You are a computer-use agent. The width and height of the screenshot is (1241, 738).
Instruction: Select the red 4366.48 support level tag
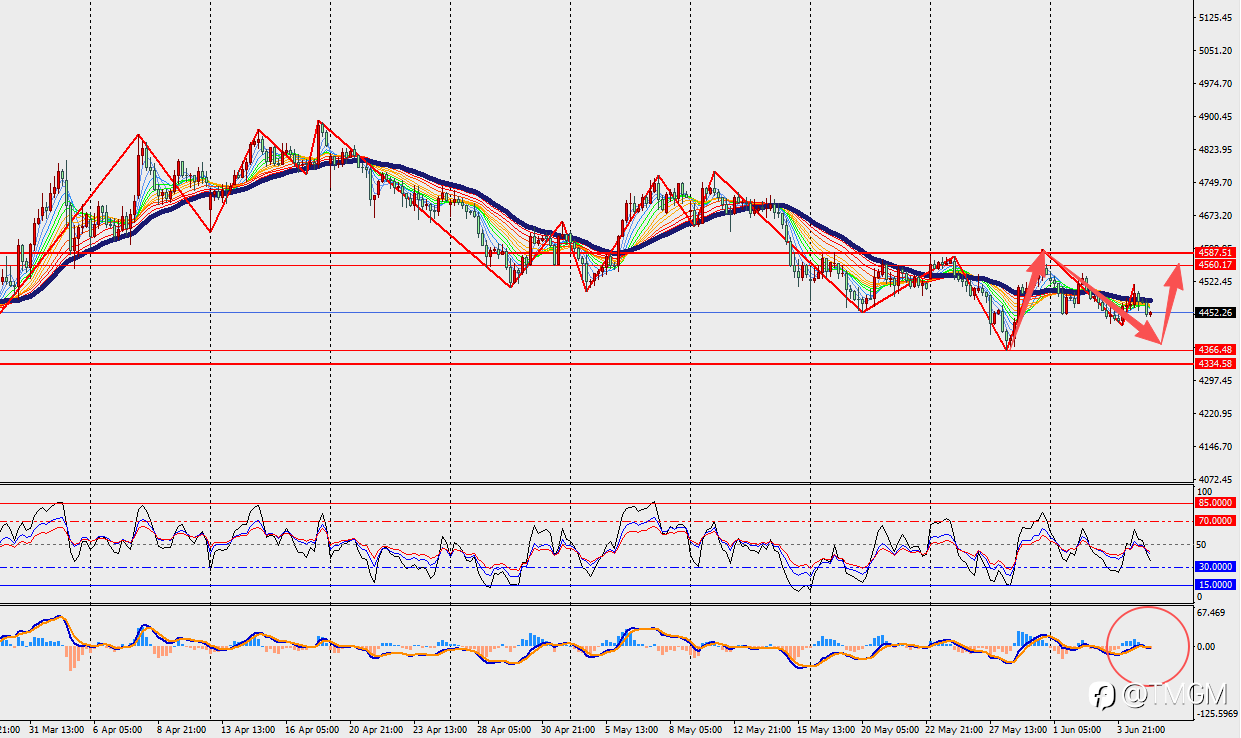[1215, 350]
